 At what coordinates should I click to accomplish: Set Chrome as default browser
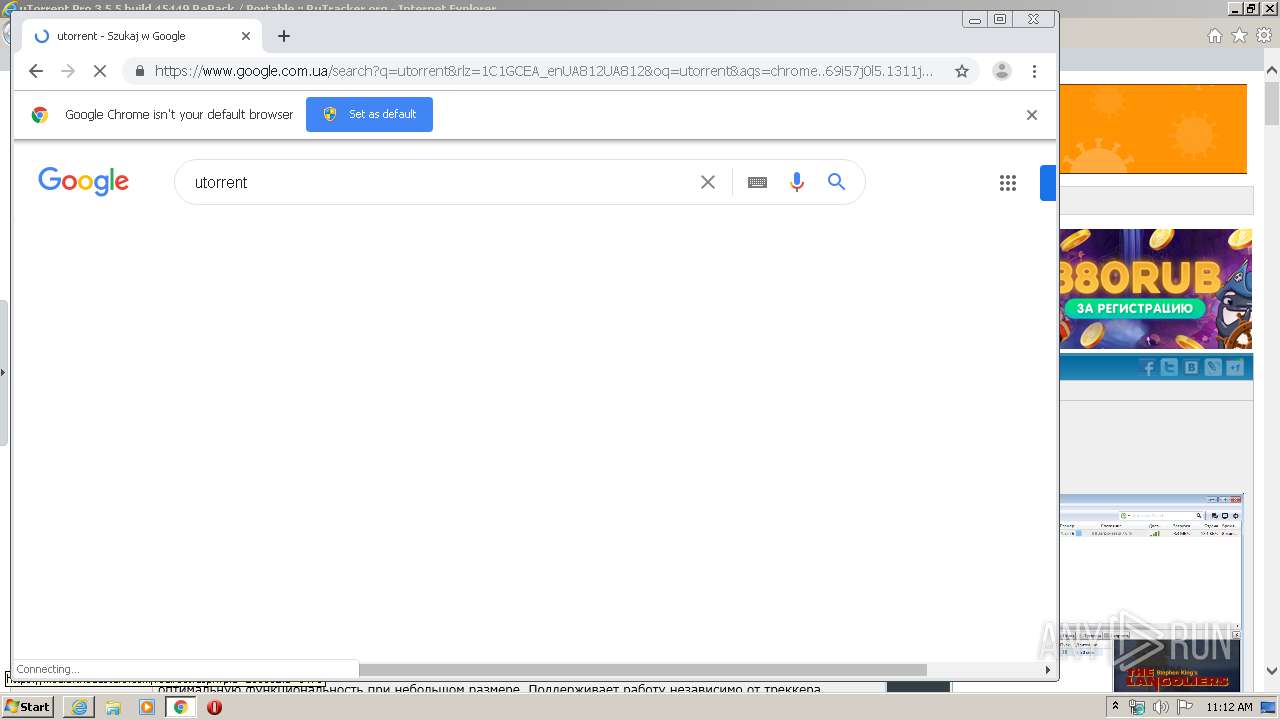pos(369,114)
